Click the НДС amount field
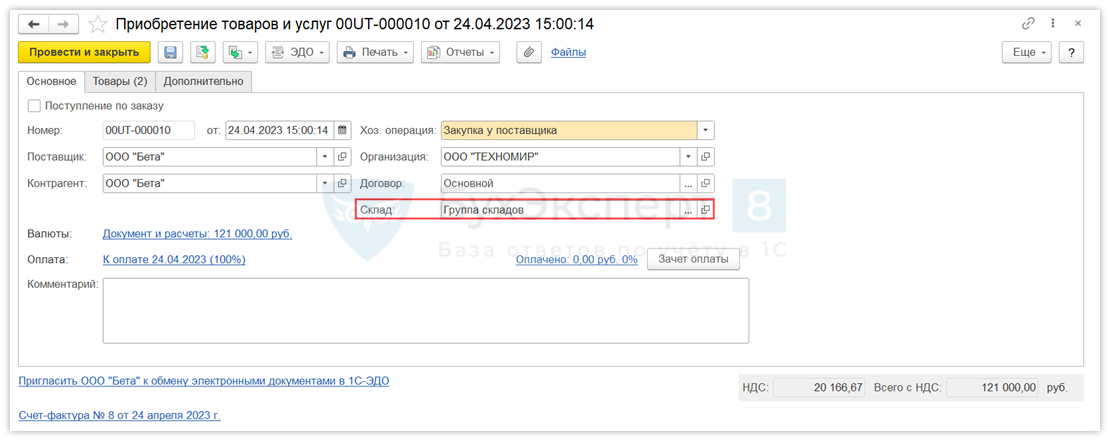1110x441 pixels. pos(819,388)
